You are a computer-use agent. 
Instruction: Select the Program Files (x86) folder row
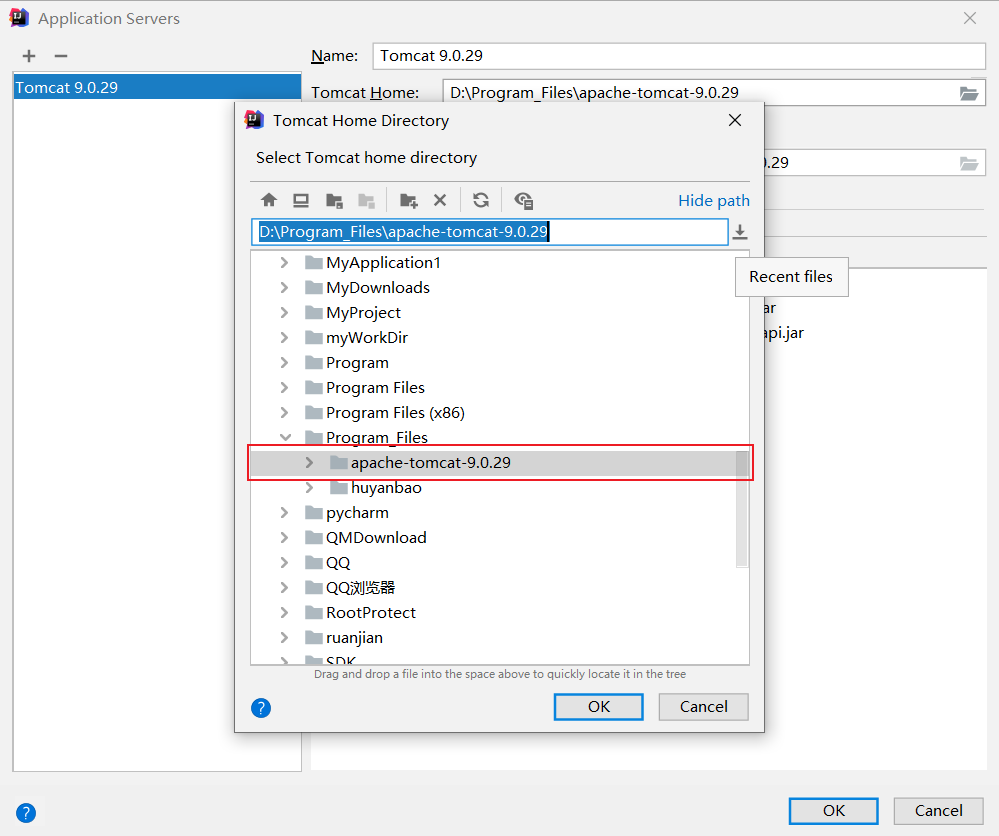click(500, 412)
